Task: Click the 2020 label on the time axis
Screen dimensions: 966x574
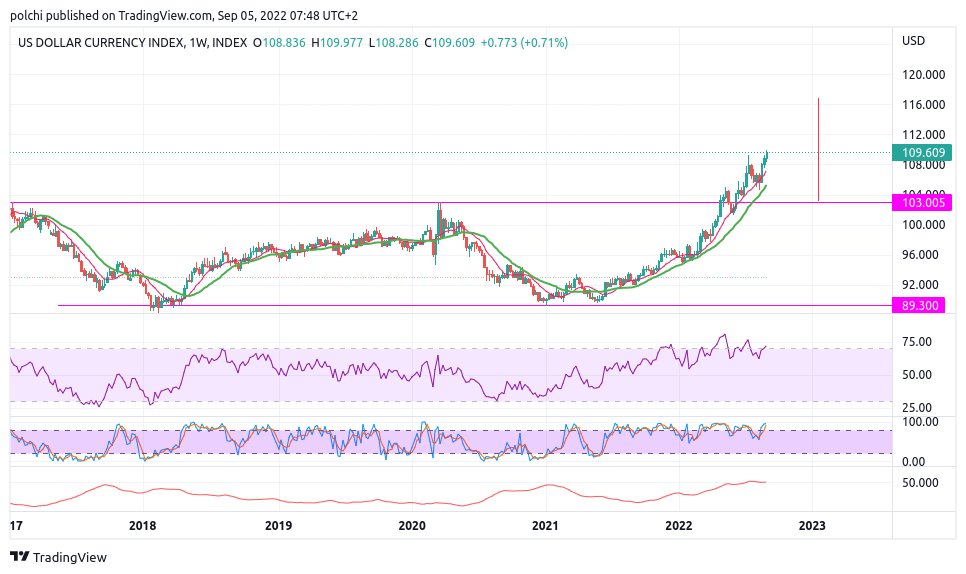Action: coord(412,525)
